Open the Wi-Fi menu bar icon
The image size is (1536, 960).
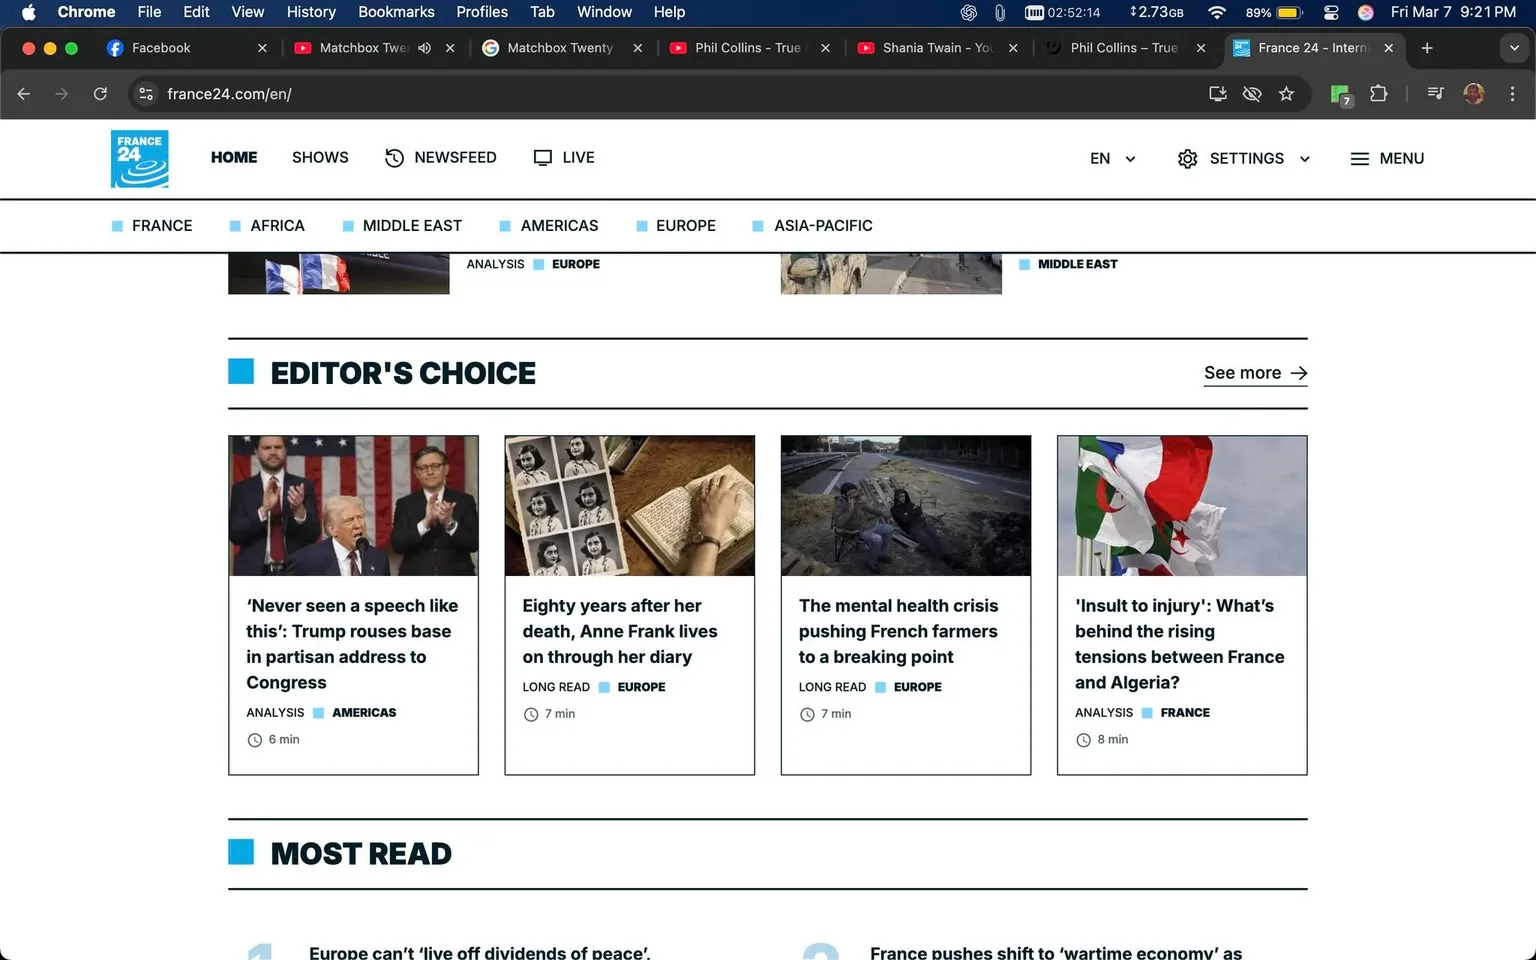(x=1217, y=12)
